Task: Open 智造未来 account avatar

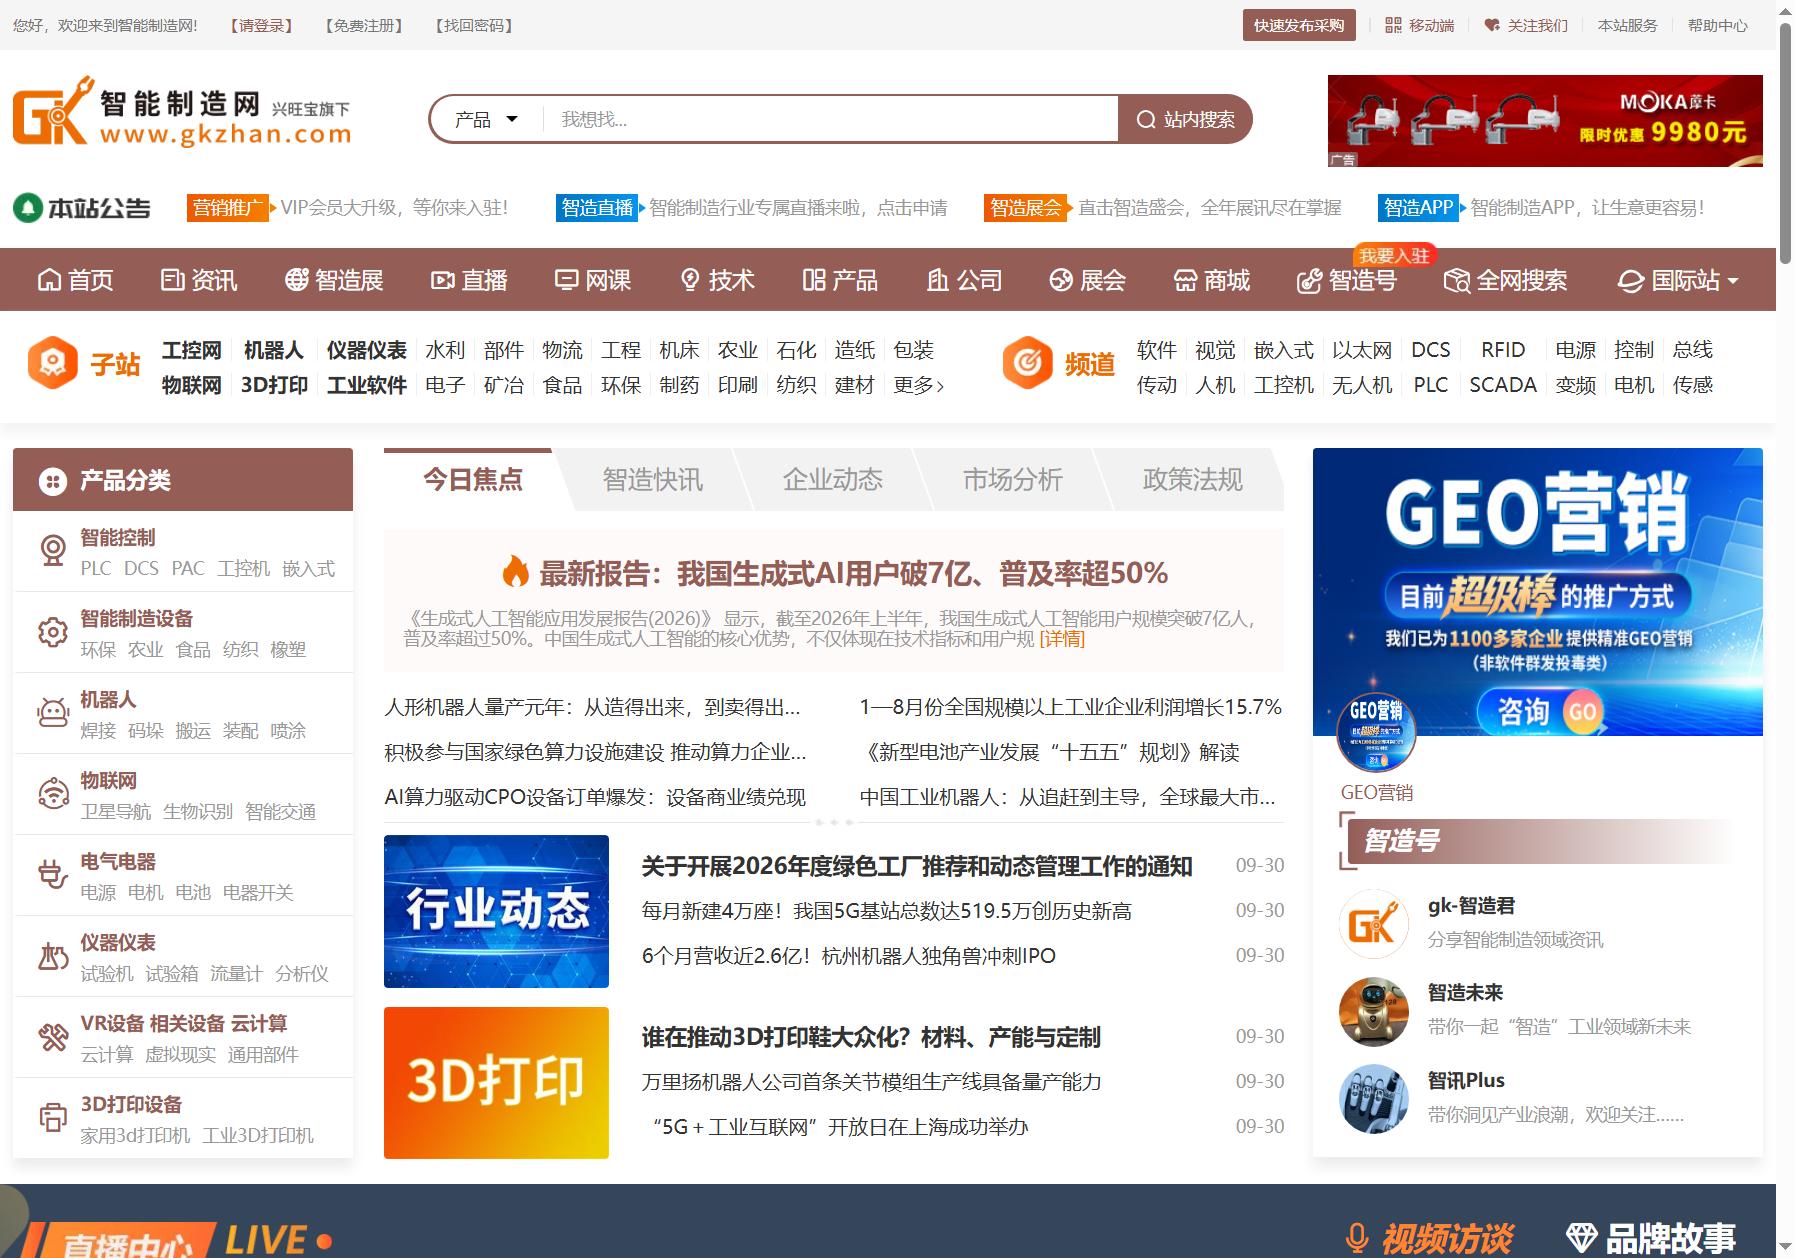Action: point(1373,1011)
